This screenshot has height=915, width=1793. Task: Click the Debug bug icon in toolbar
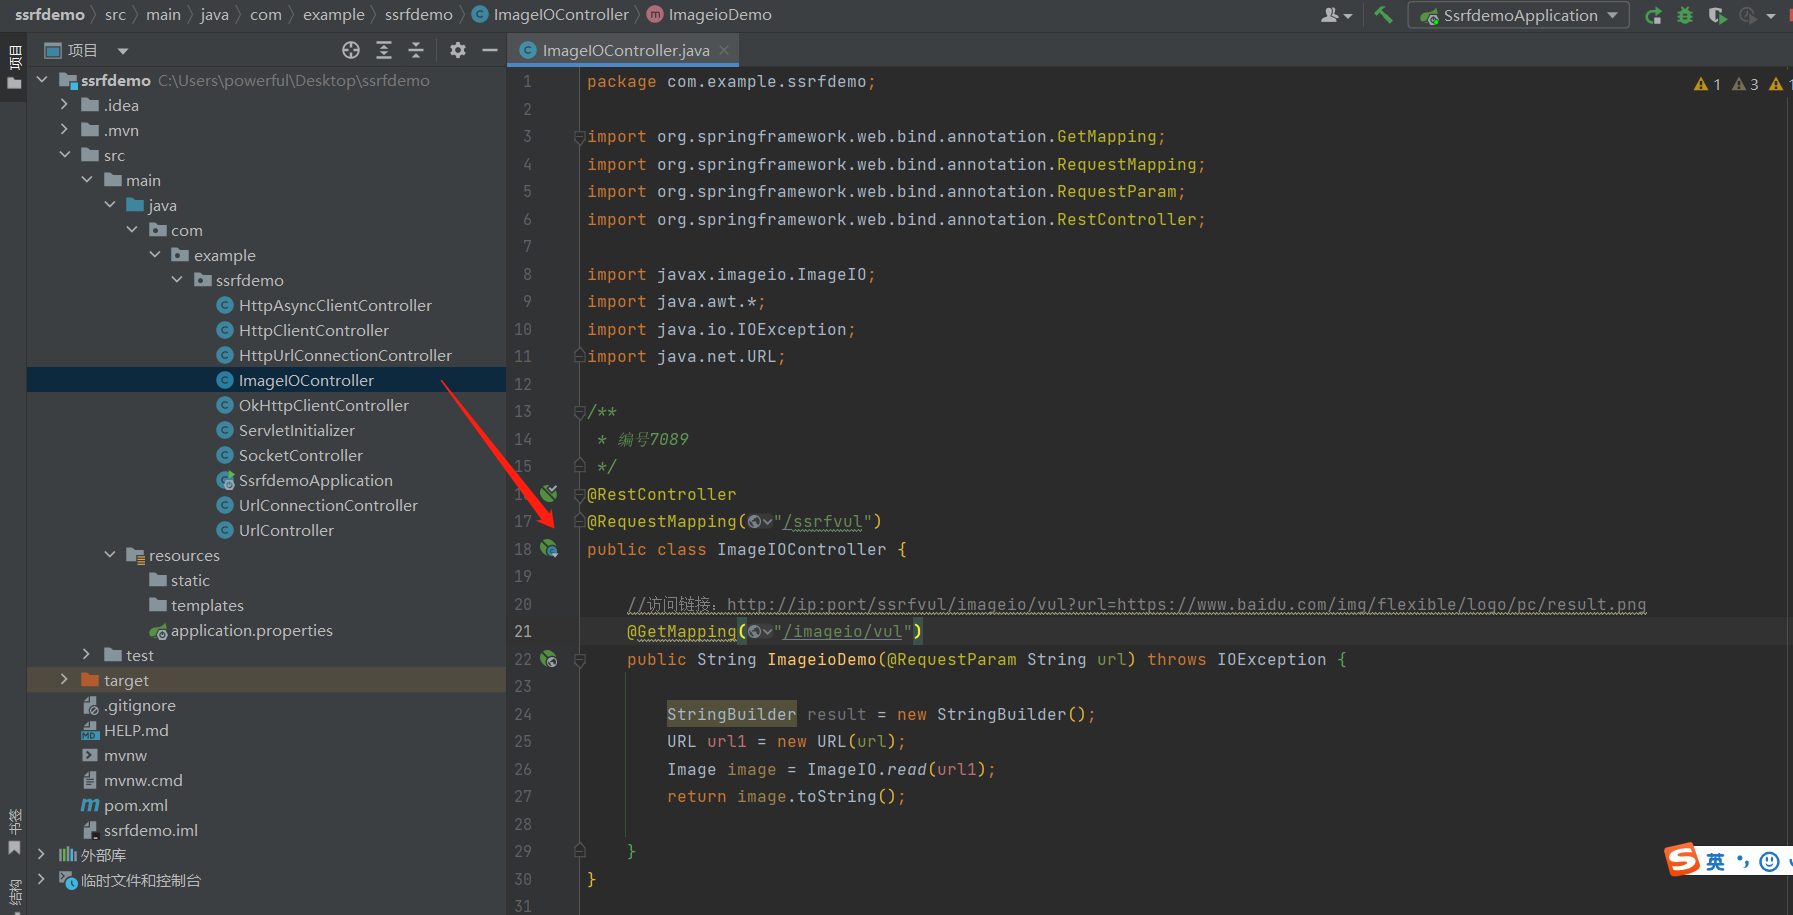pos(1685,15)
